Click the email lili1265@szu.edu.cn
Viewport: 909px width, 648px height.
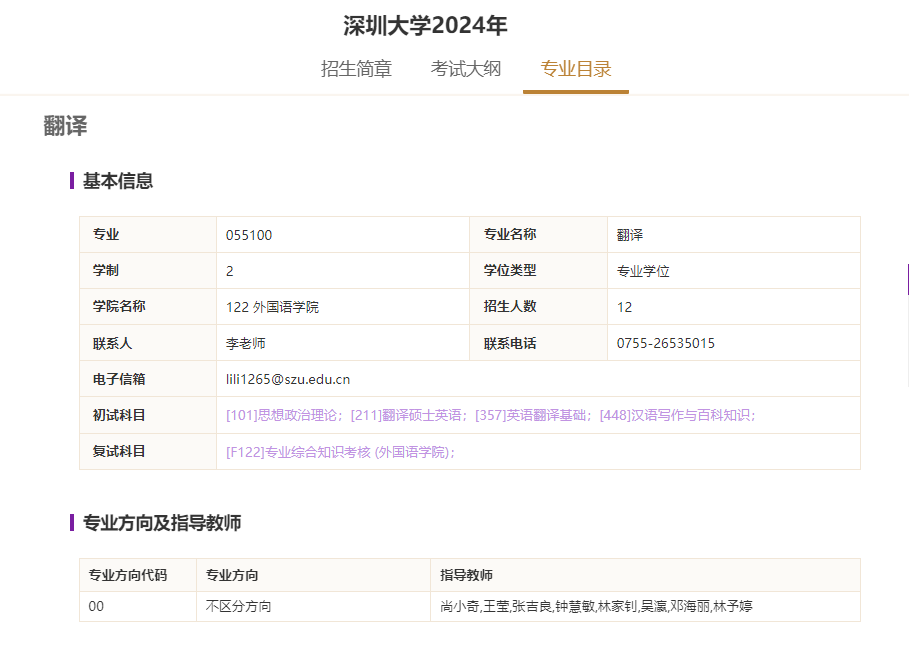pyautogui.click(x=288, y=380)
